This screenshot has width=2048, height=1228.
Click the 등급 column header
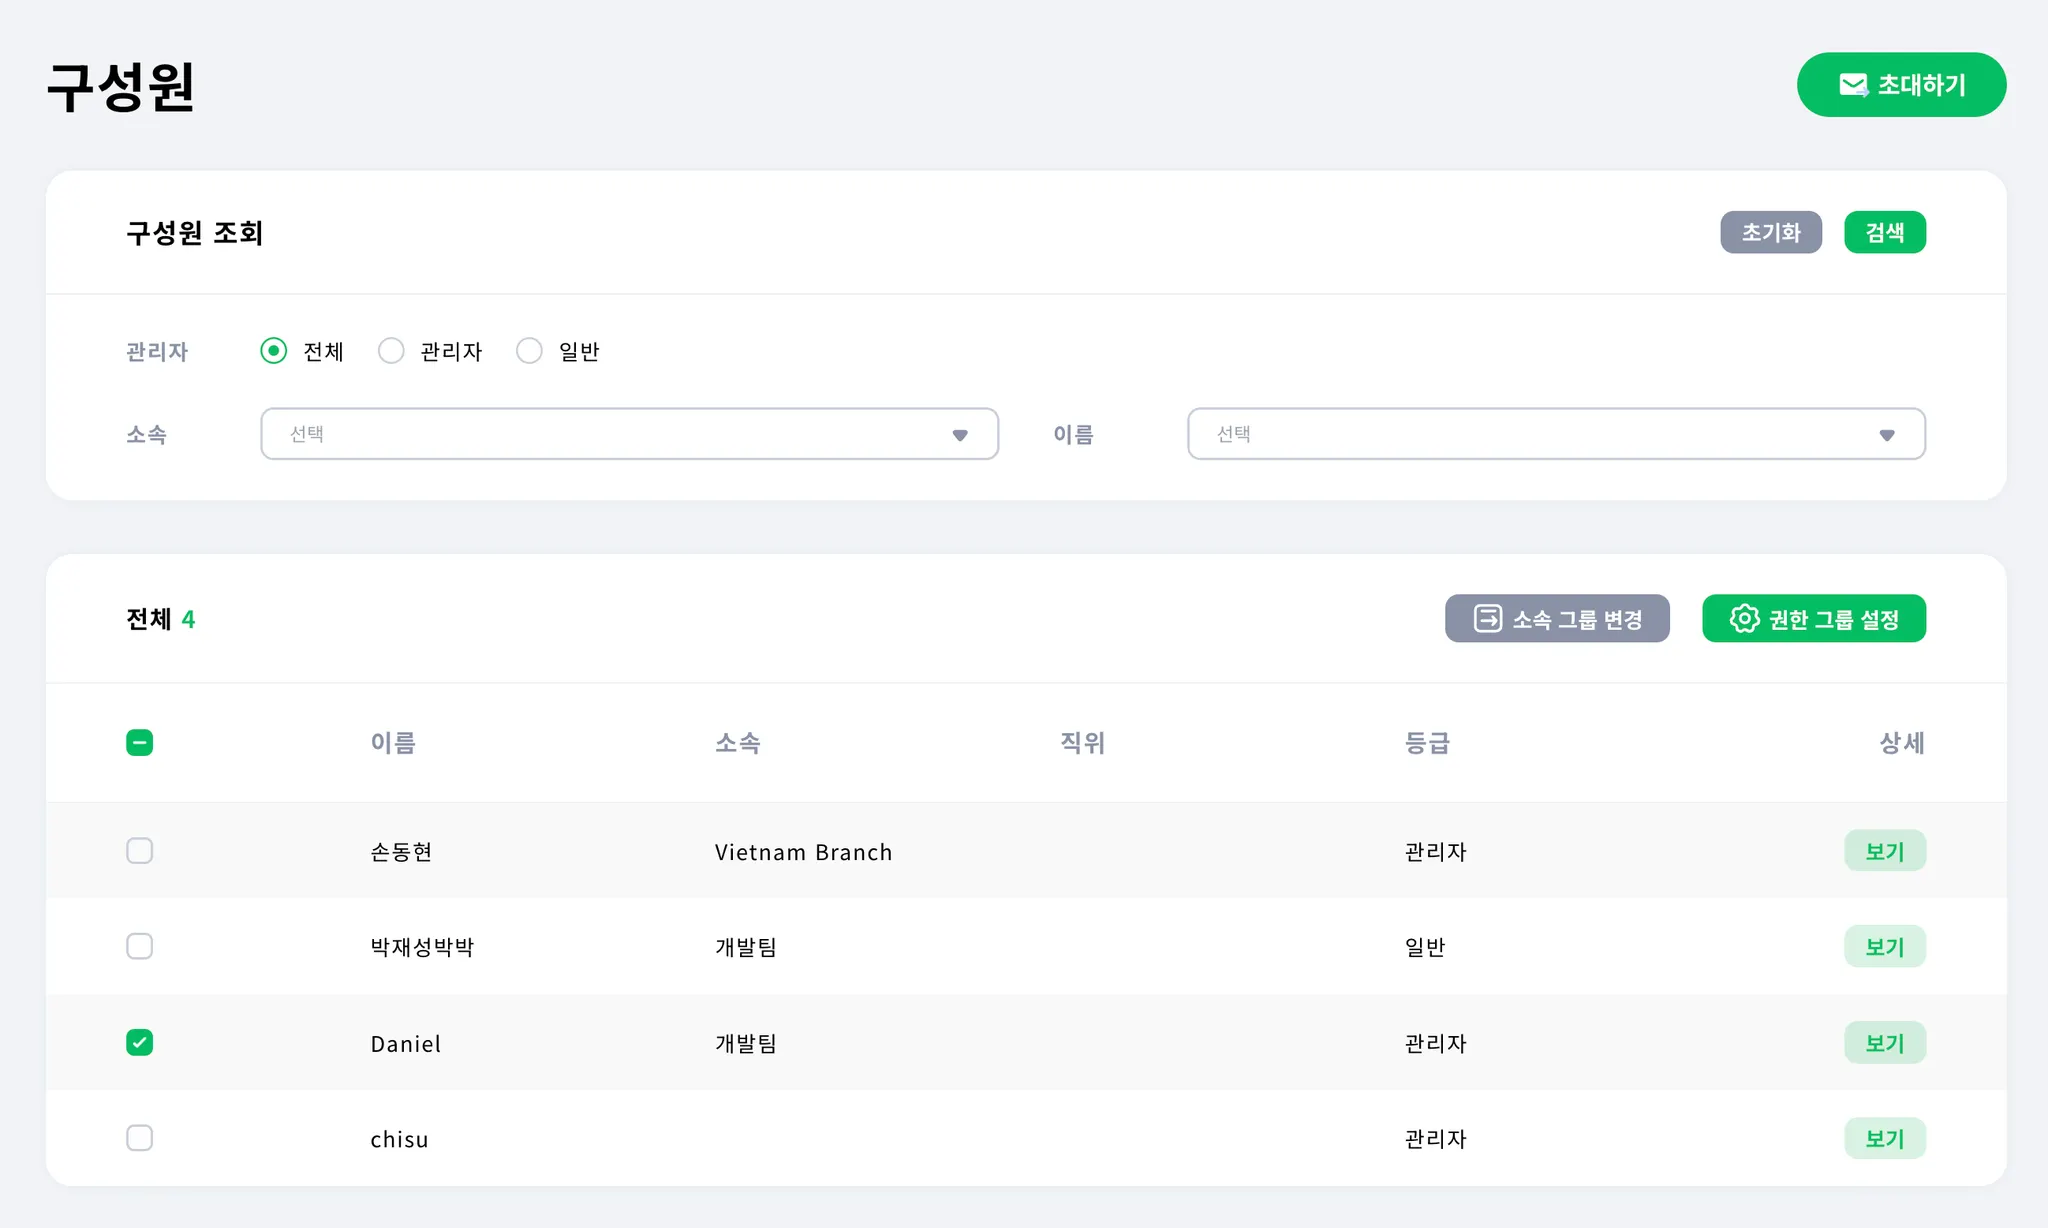pyautogui.click(x=1427, y=743)
